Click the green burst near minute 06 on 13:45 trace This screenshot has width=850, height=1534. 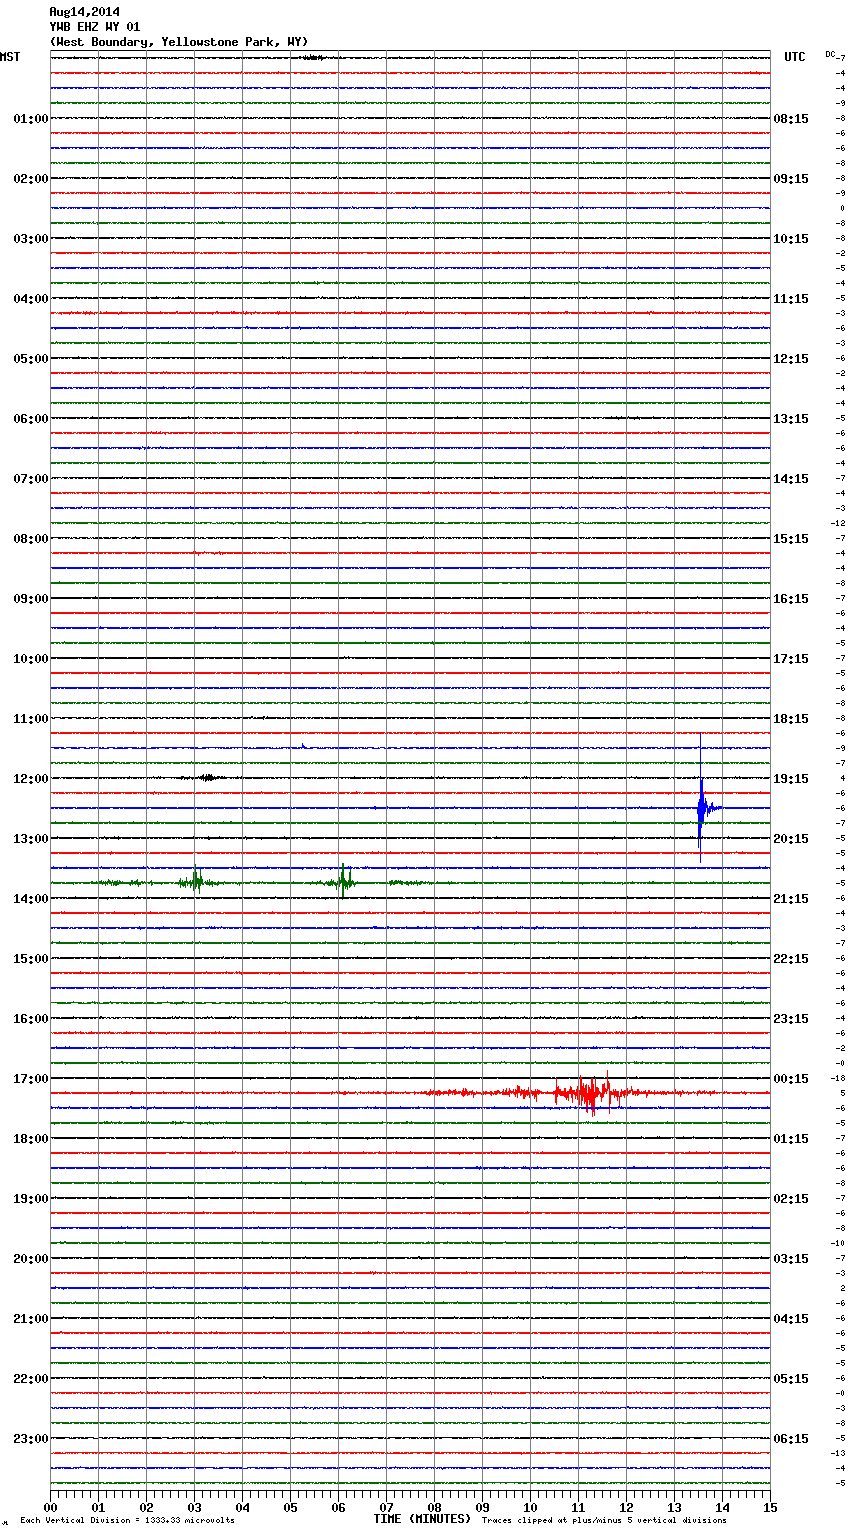tap(342, 882)
